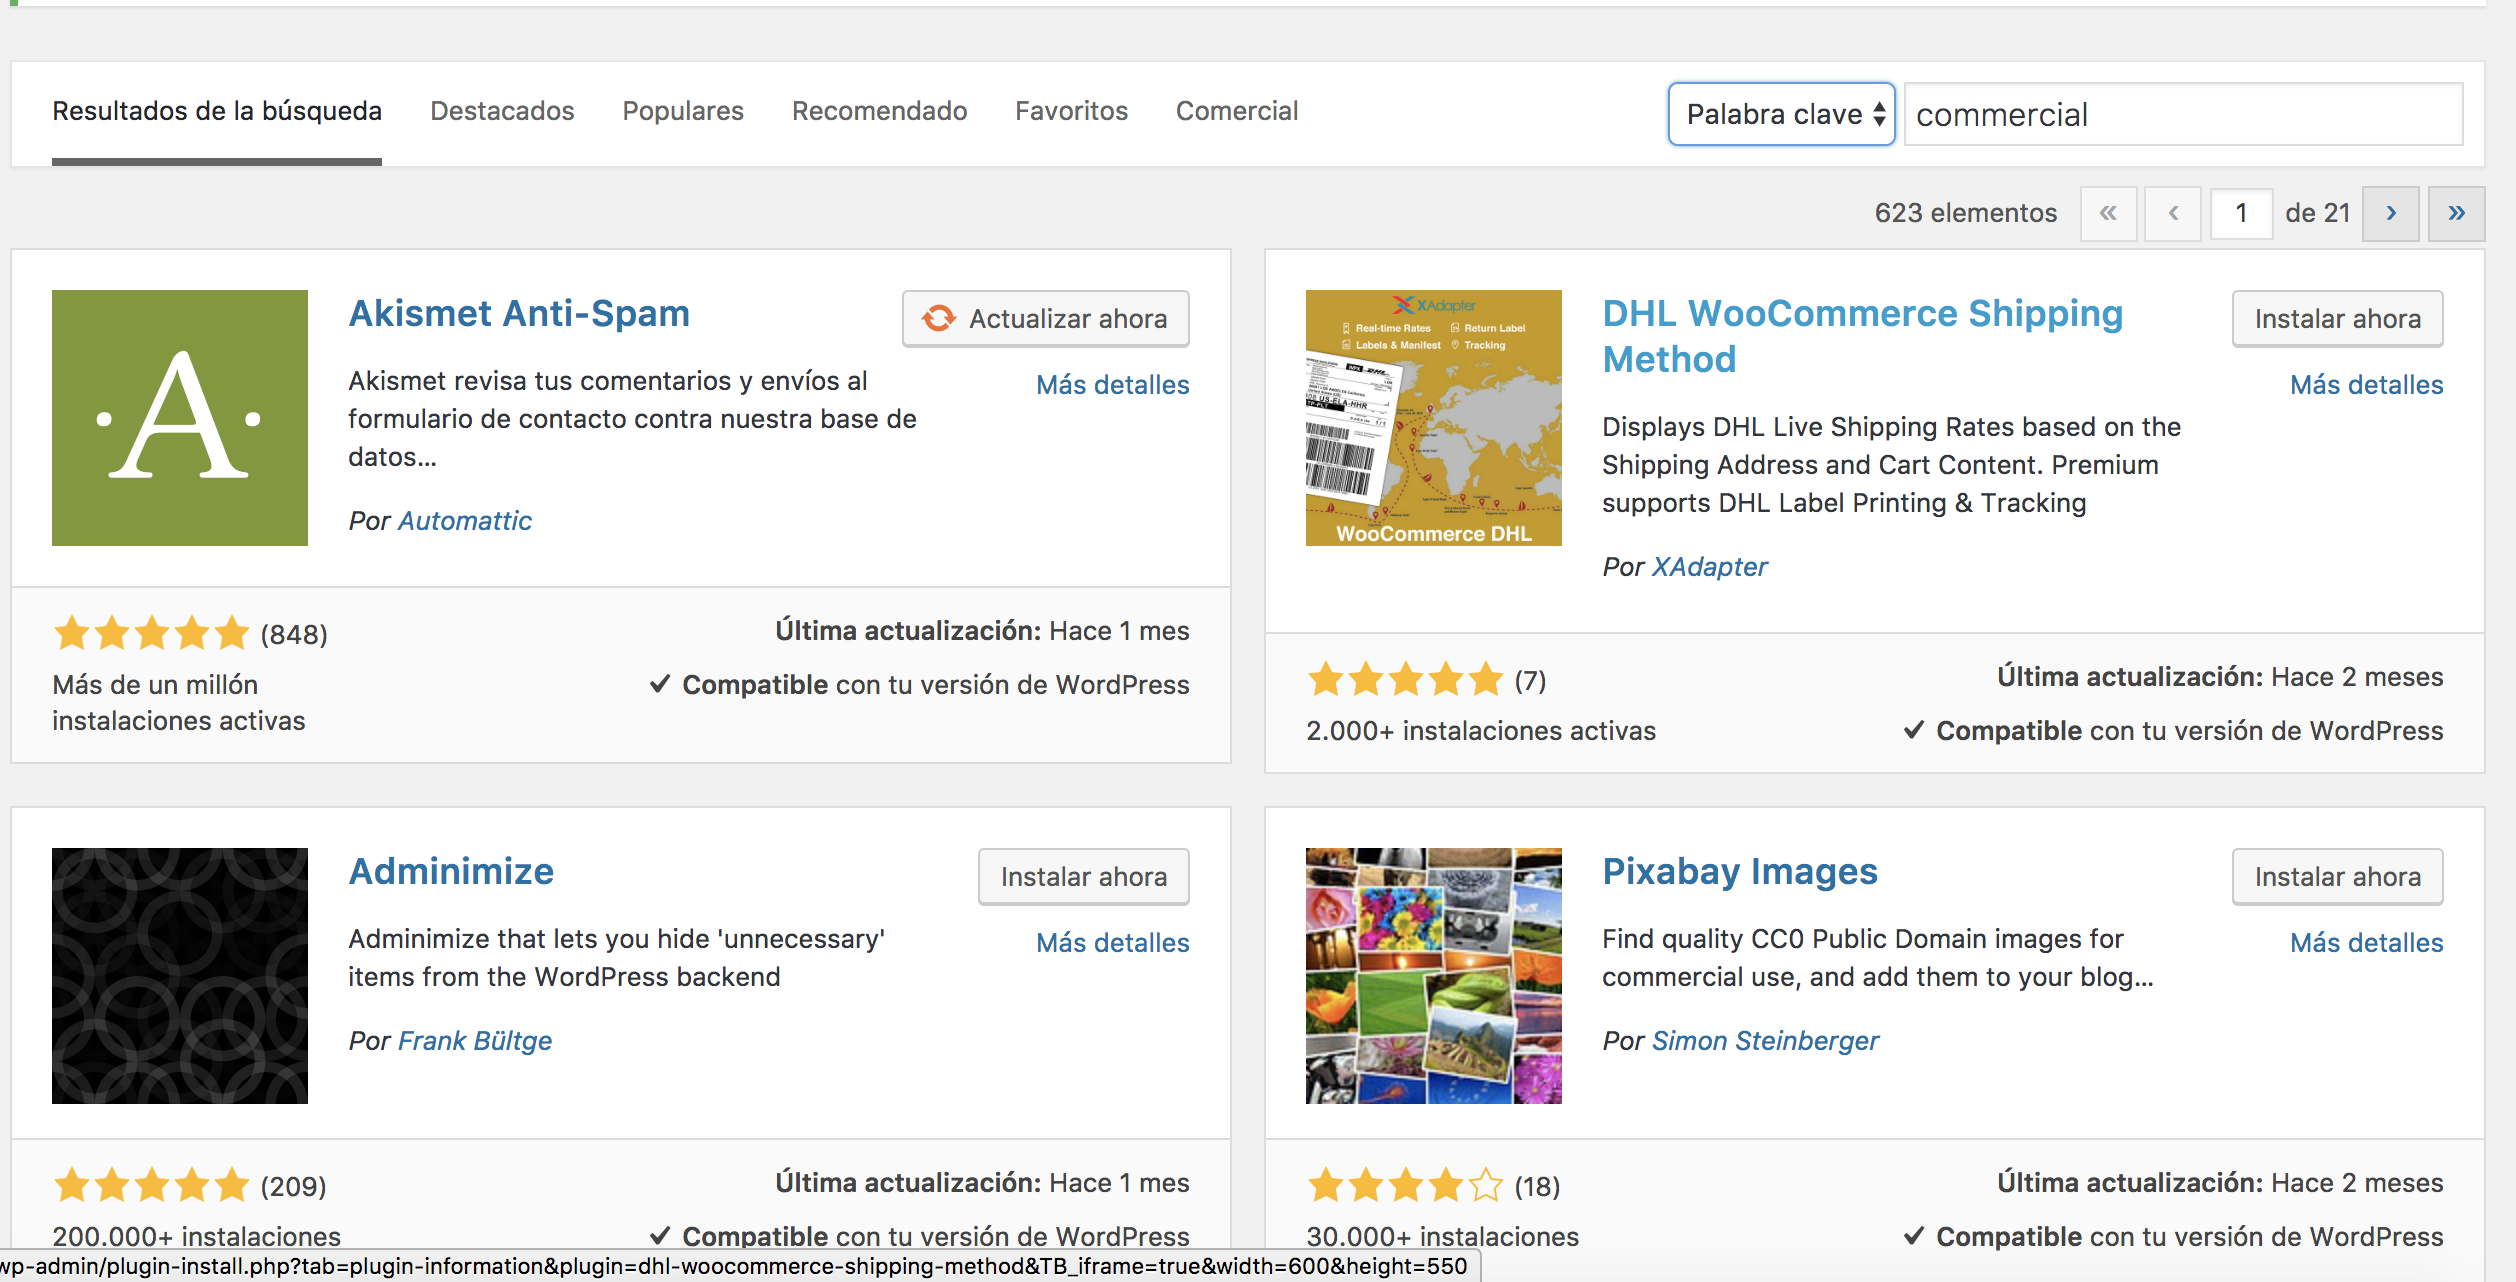Switch to the Destacados tab
The height and width of the screenshot is (1282, 2516).
(x=502, y=111)
